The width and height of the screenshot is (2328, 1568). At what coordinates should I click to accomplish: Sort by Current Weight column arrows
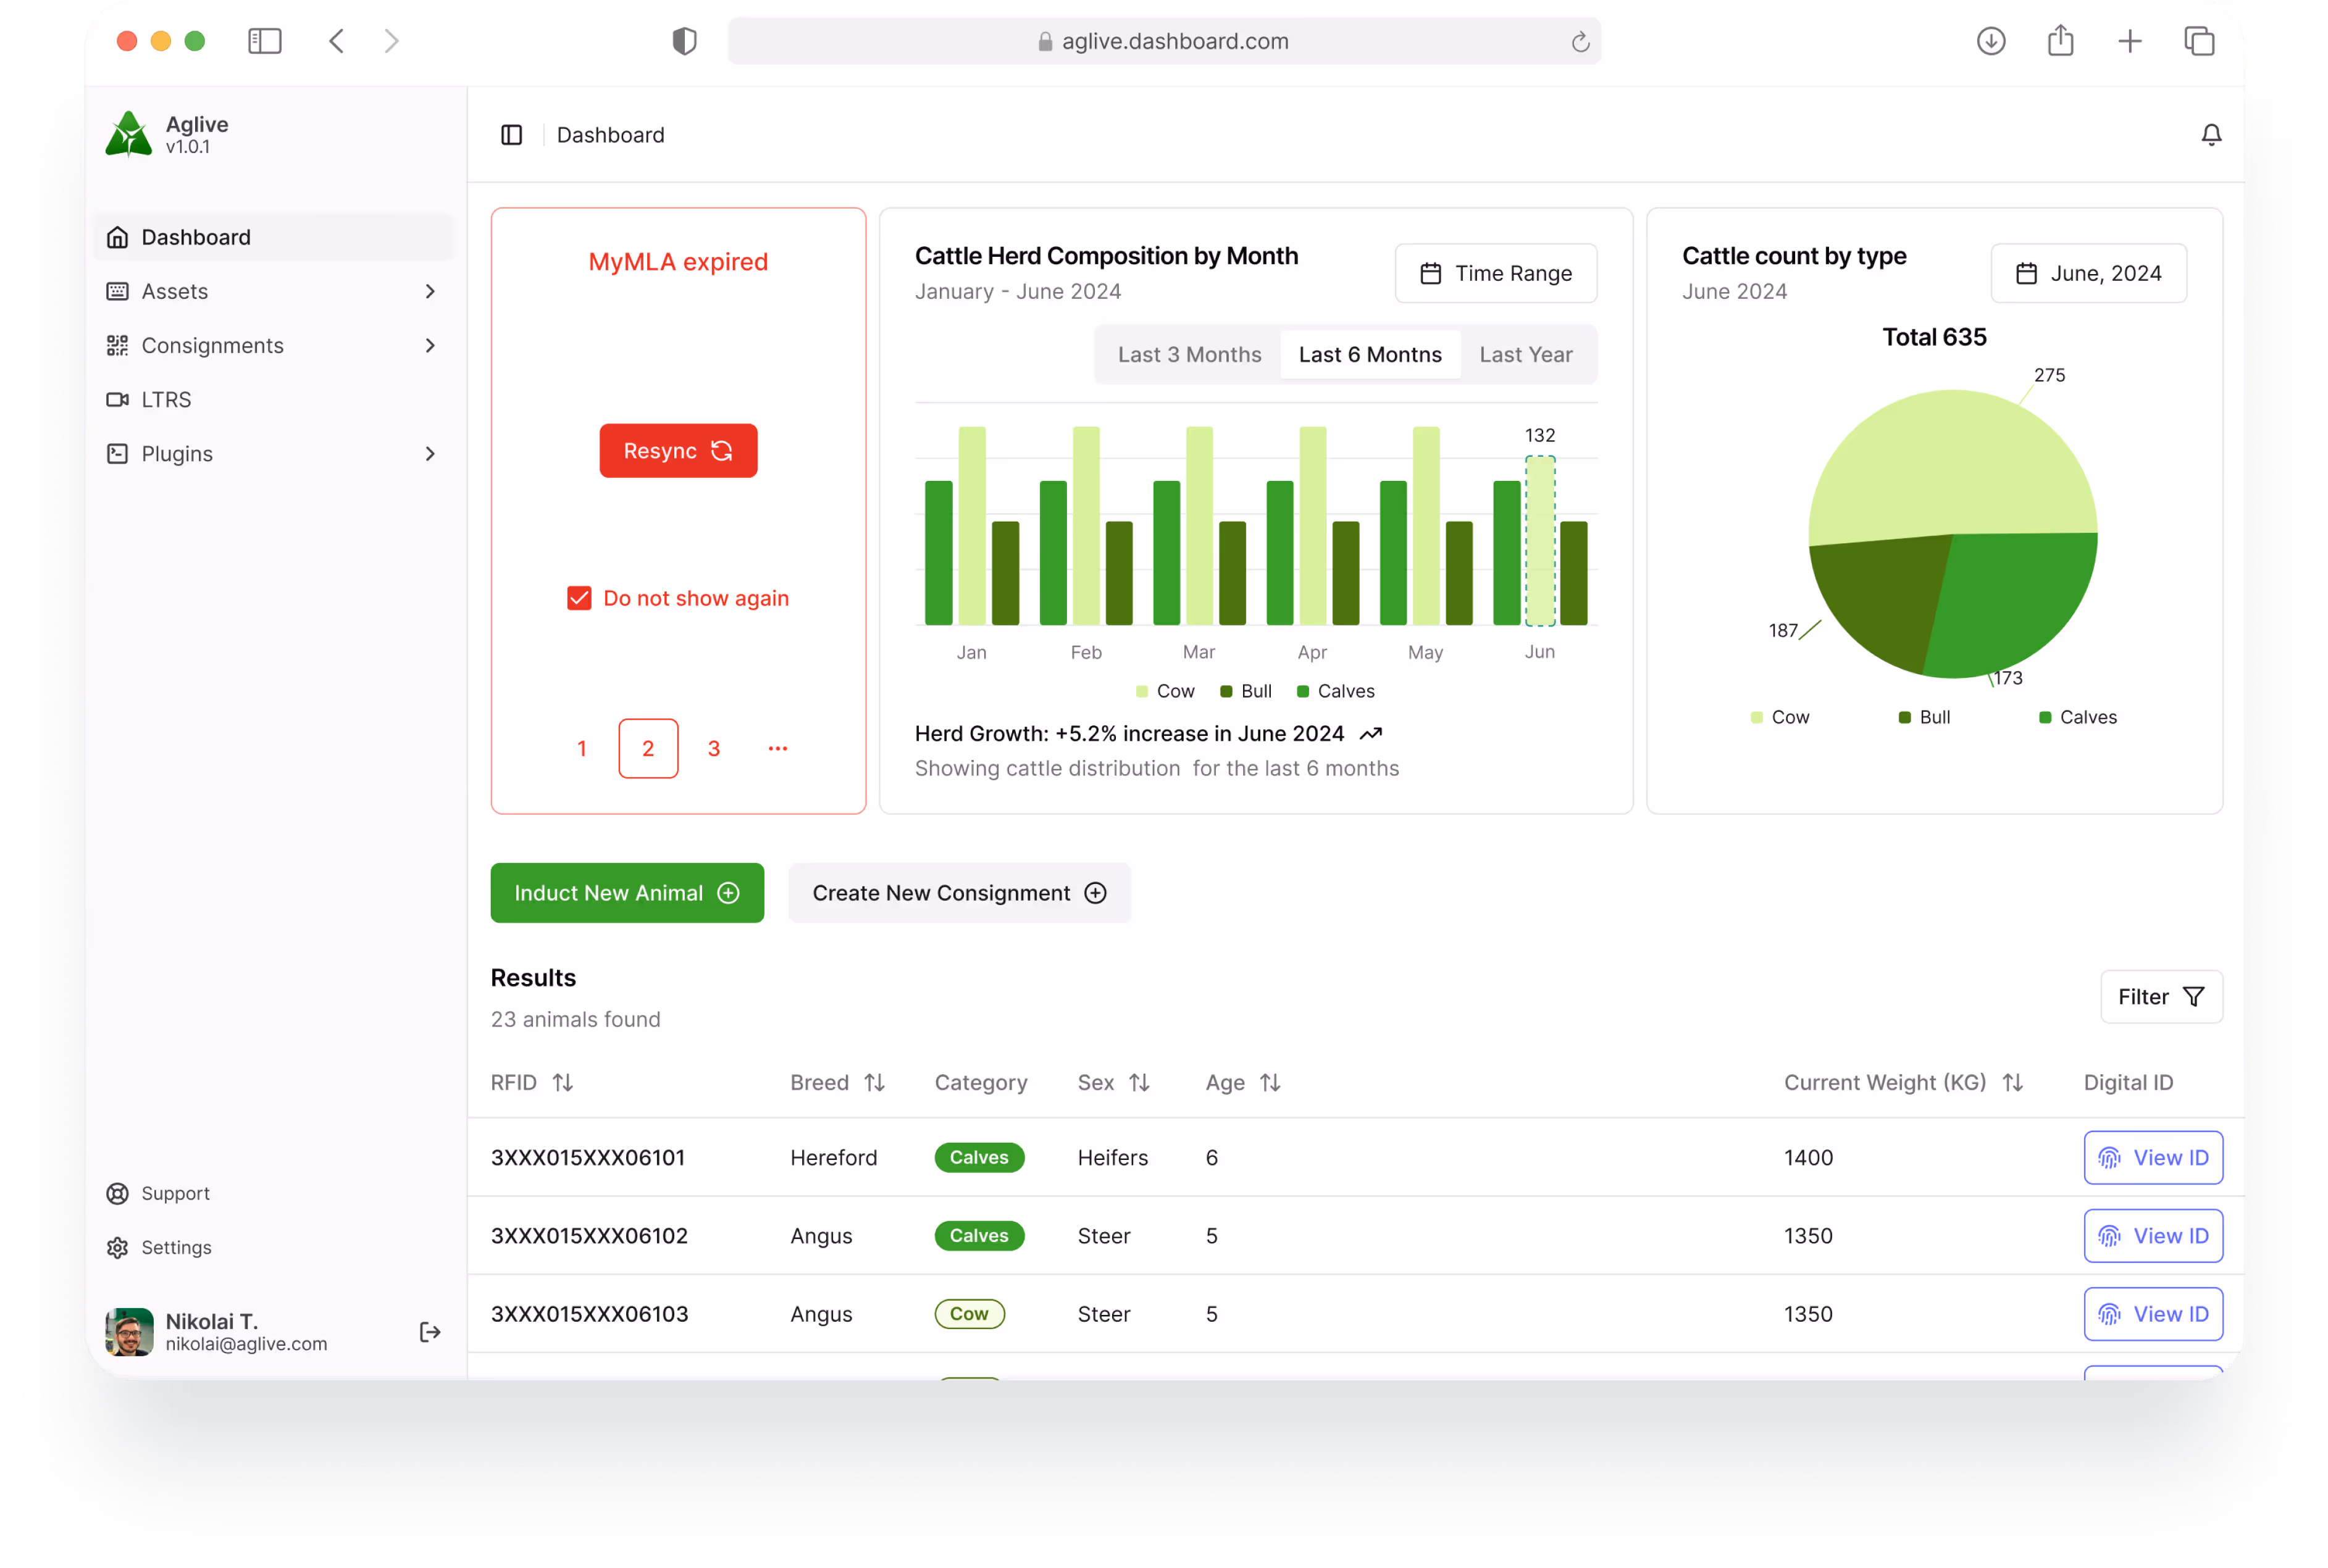(2013, 1083)
